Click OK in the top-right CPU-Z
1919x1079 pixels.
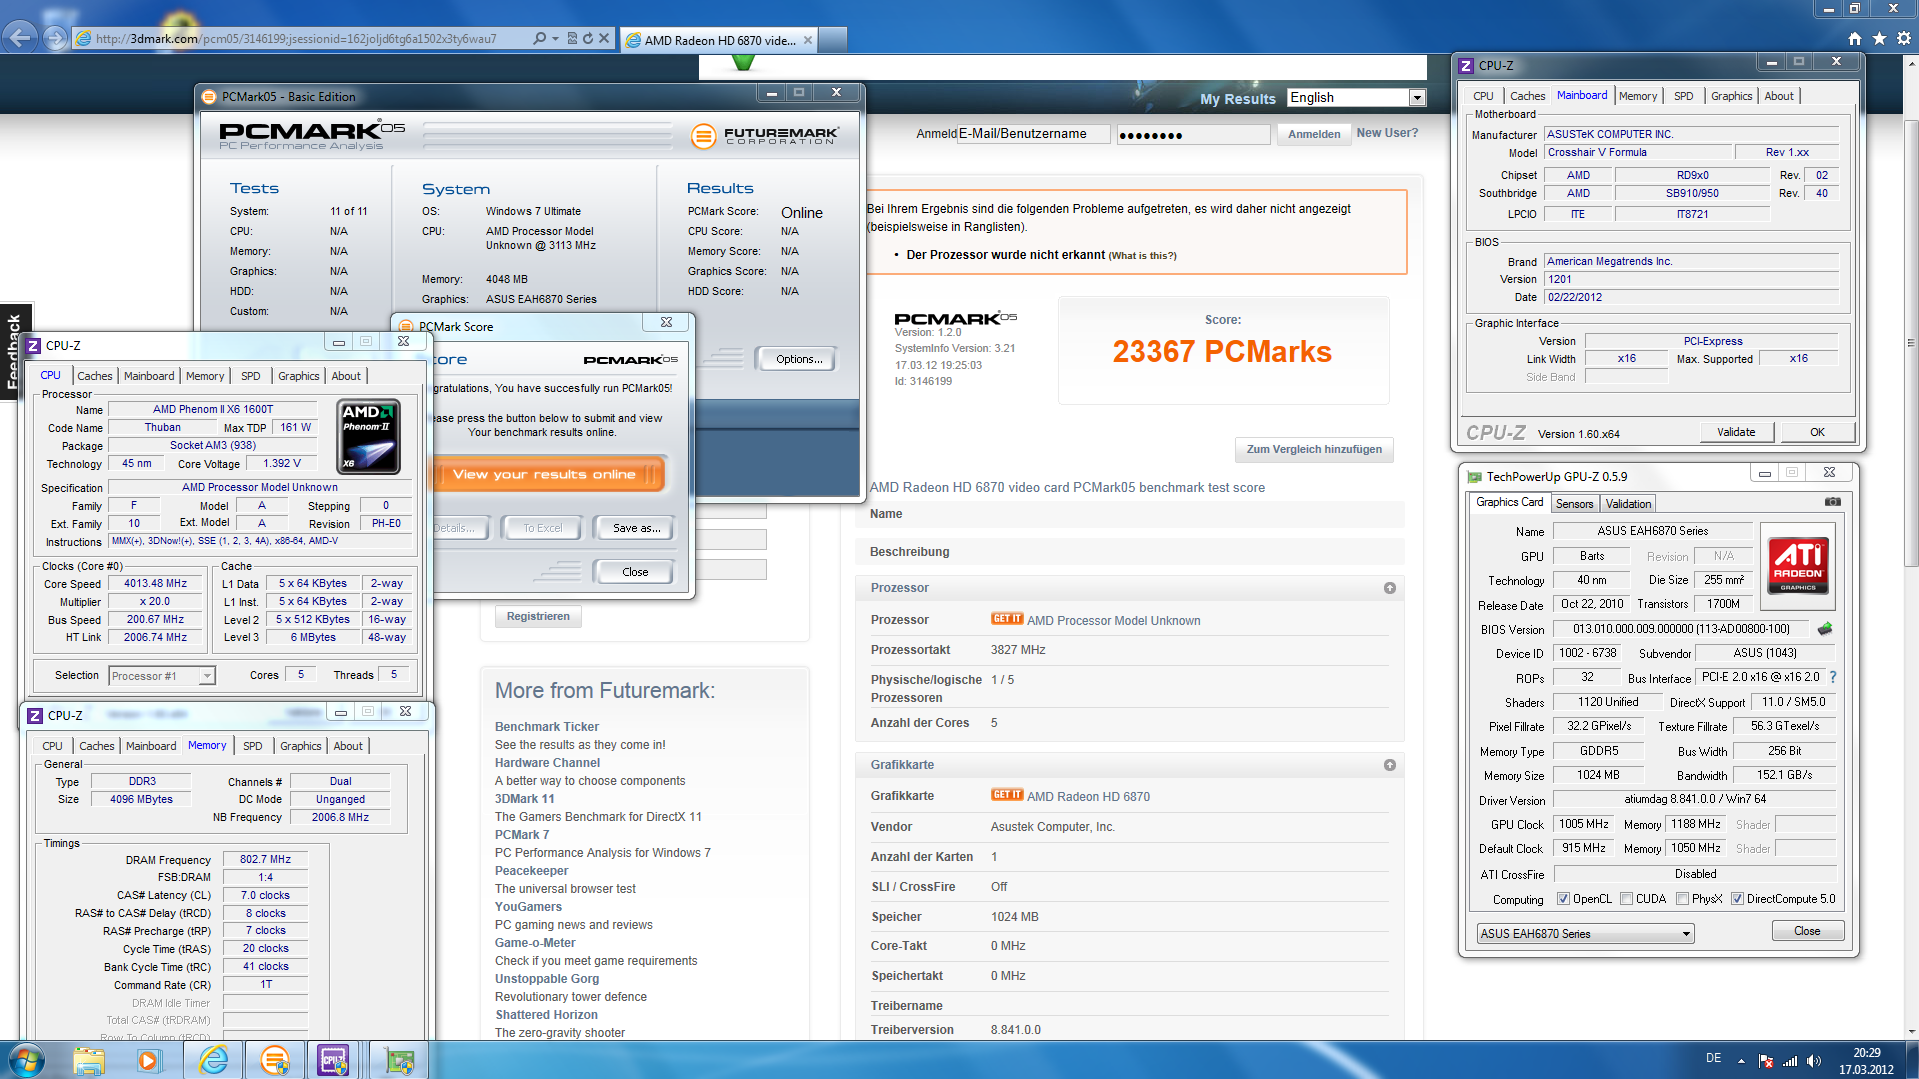(1817, 432)
